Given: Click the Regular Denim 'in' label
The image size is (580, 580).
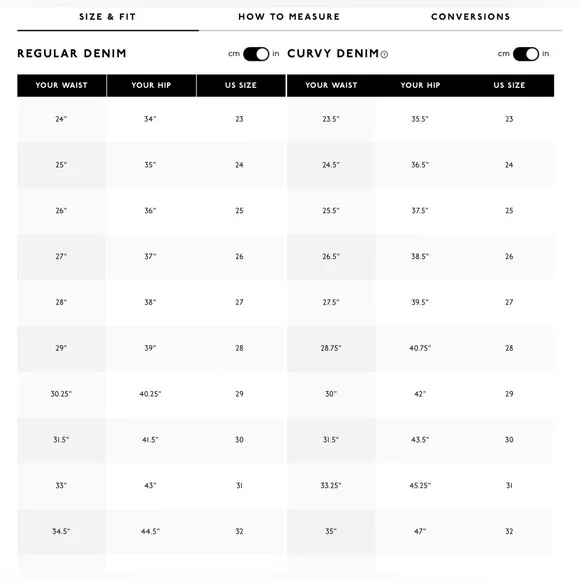Looking at the screenshot, I should (276, 54).
